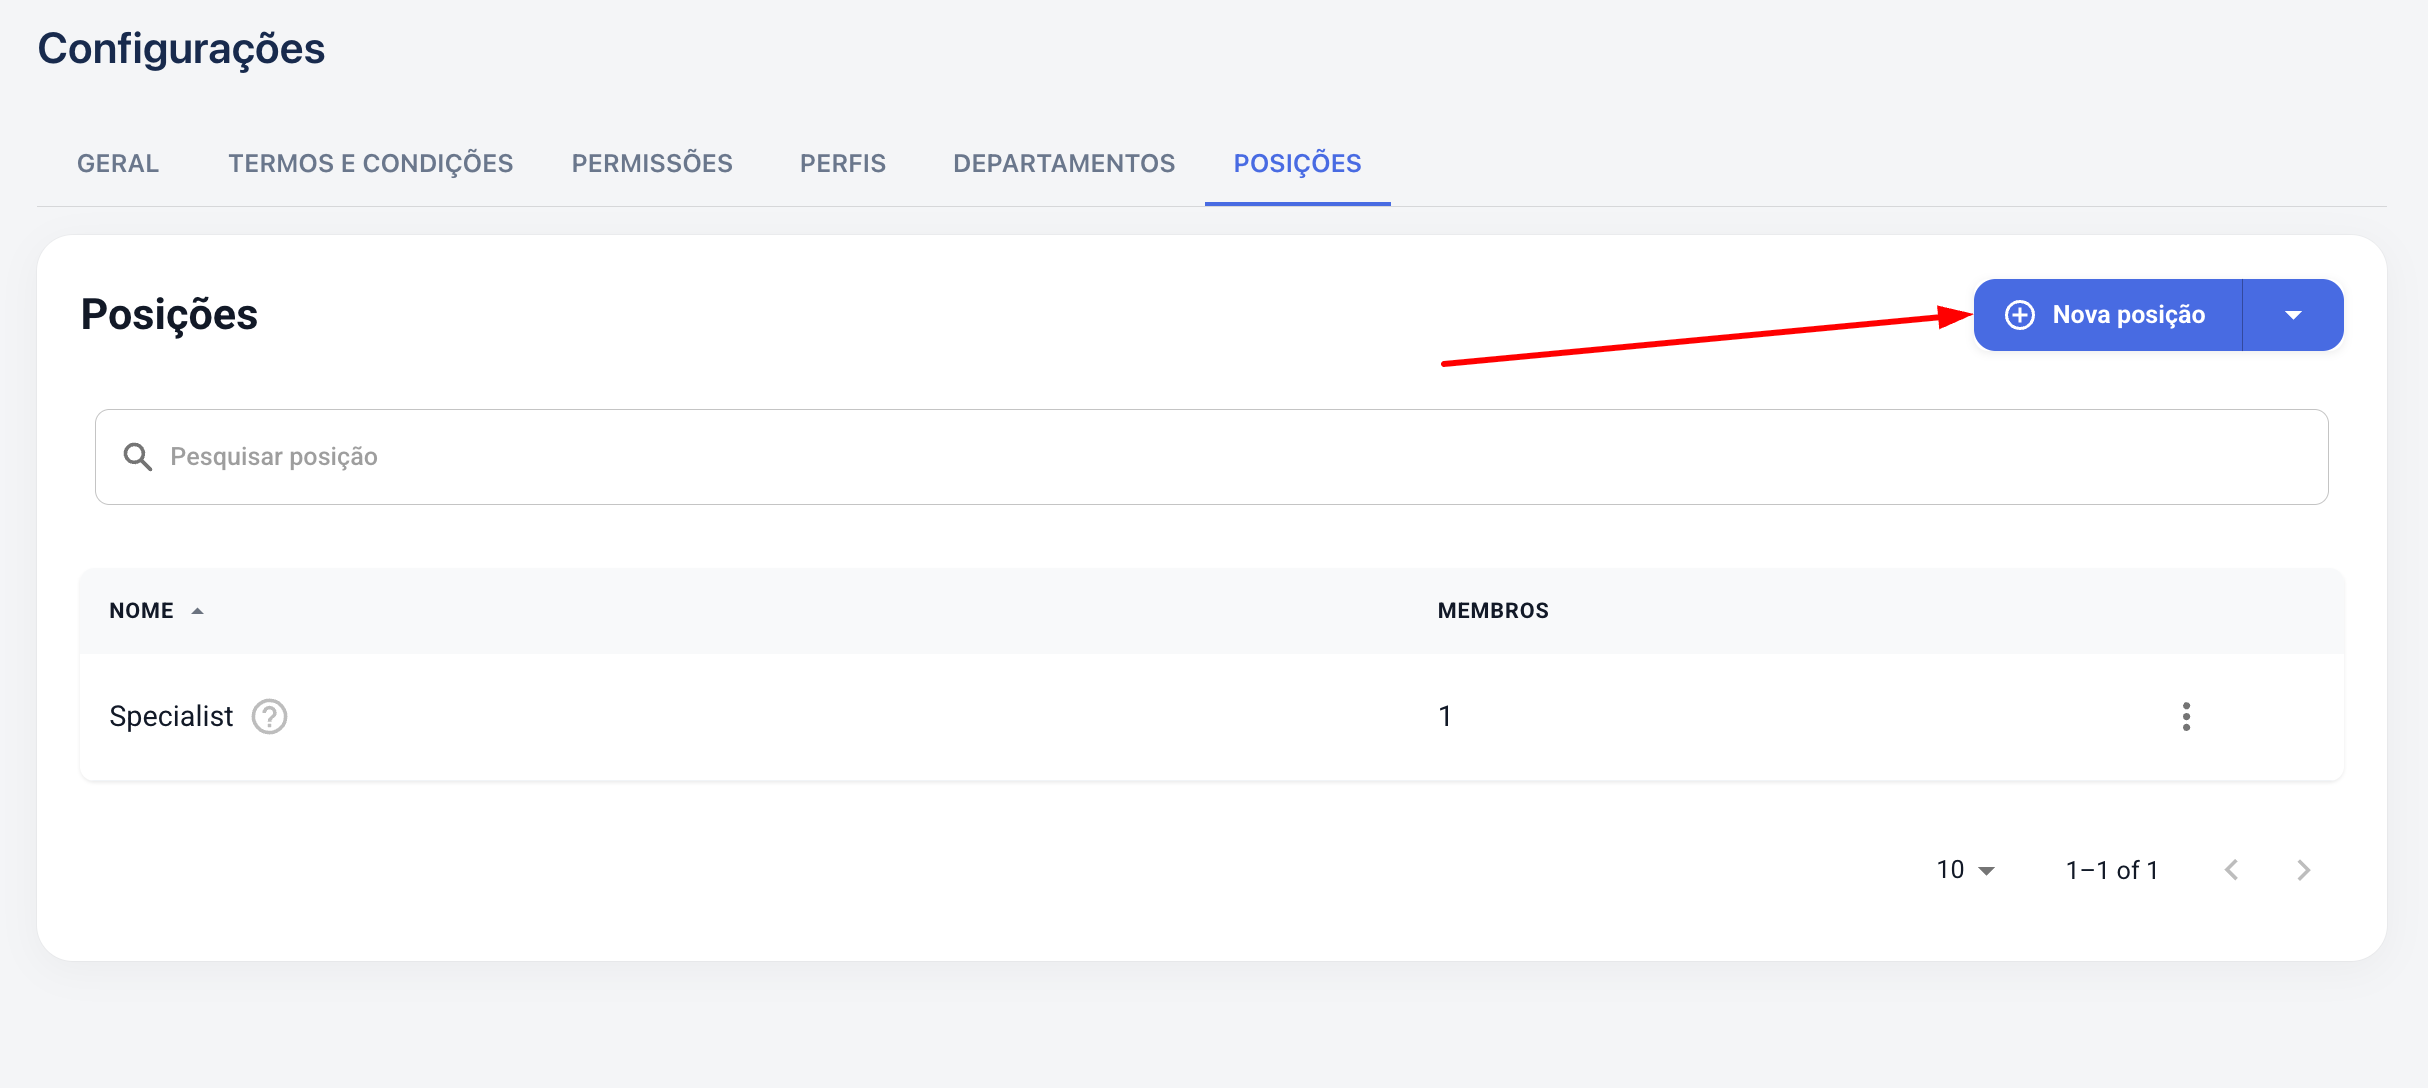Click the search magnifier icon
Viewport: 2428px width, 1088px height.
(137, 457)
